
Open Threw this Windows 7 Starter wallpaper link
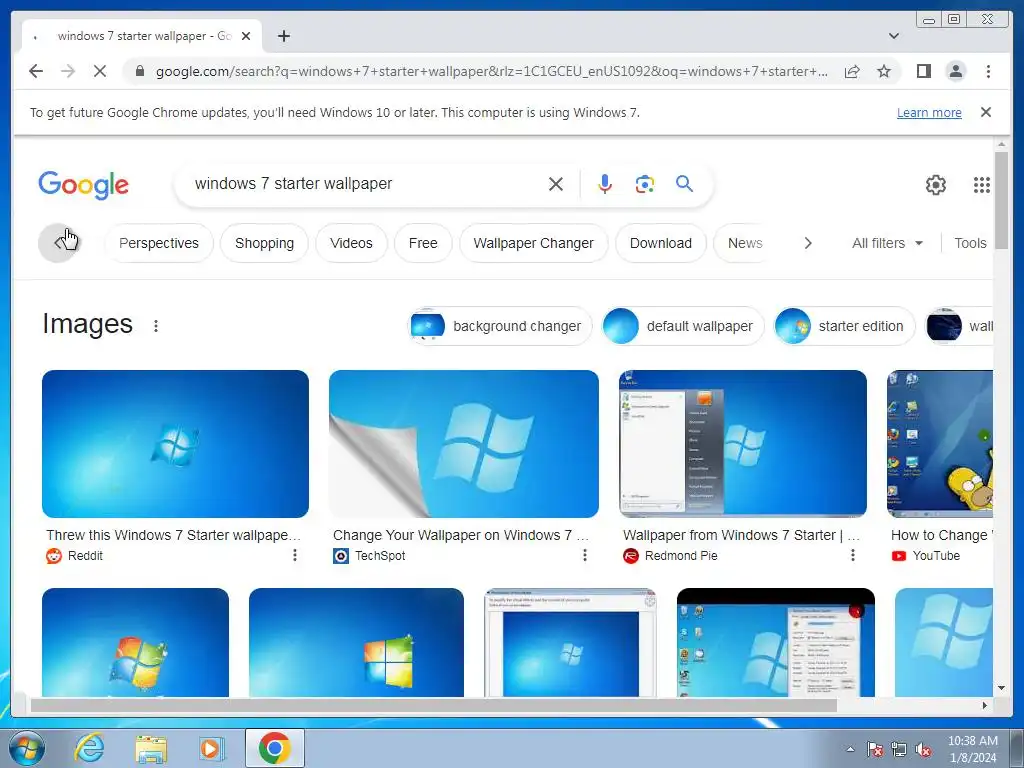pos(173,535)
